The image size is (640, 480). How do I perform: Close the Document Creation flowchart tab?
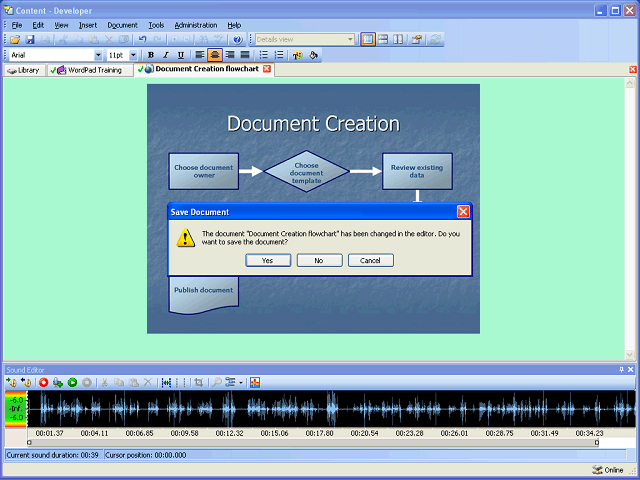pyautogui.click(x=267, y=69)
